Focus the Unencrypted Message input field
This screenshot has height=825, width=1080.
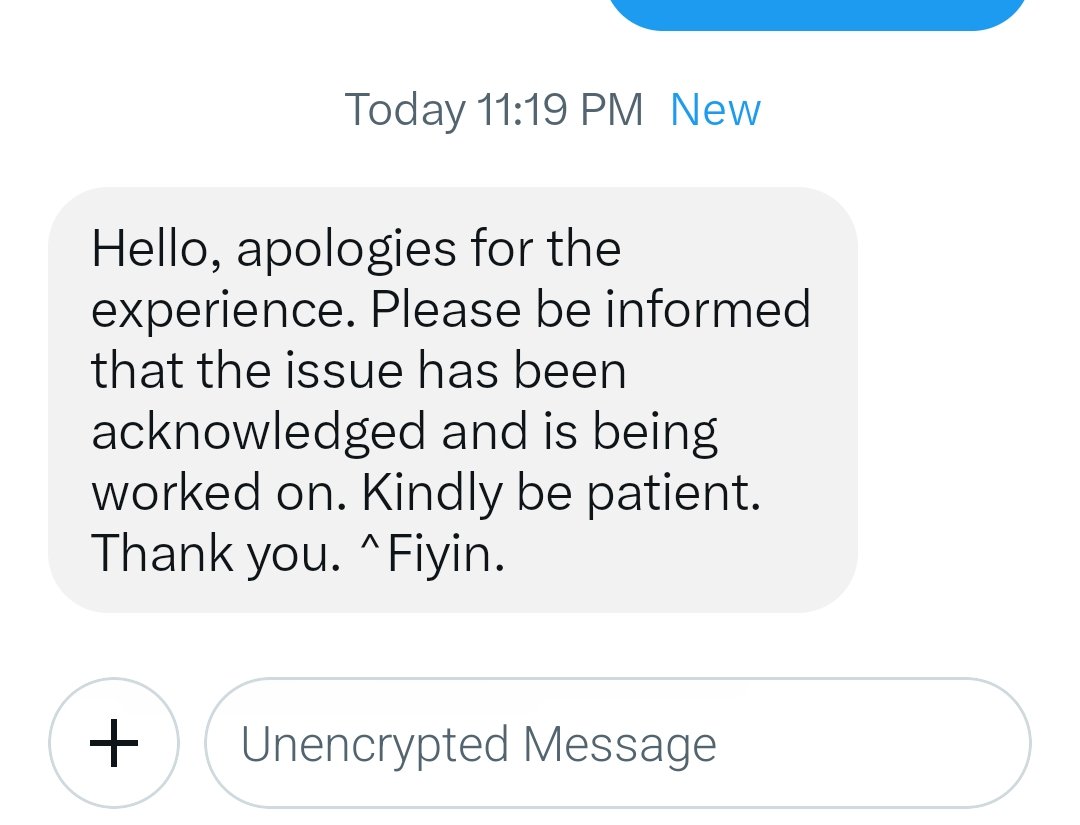point(617,742)
